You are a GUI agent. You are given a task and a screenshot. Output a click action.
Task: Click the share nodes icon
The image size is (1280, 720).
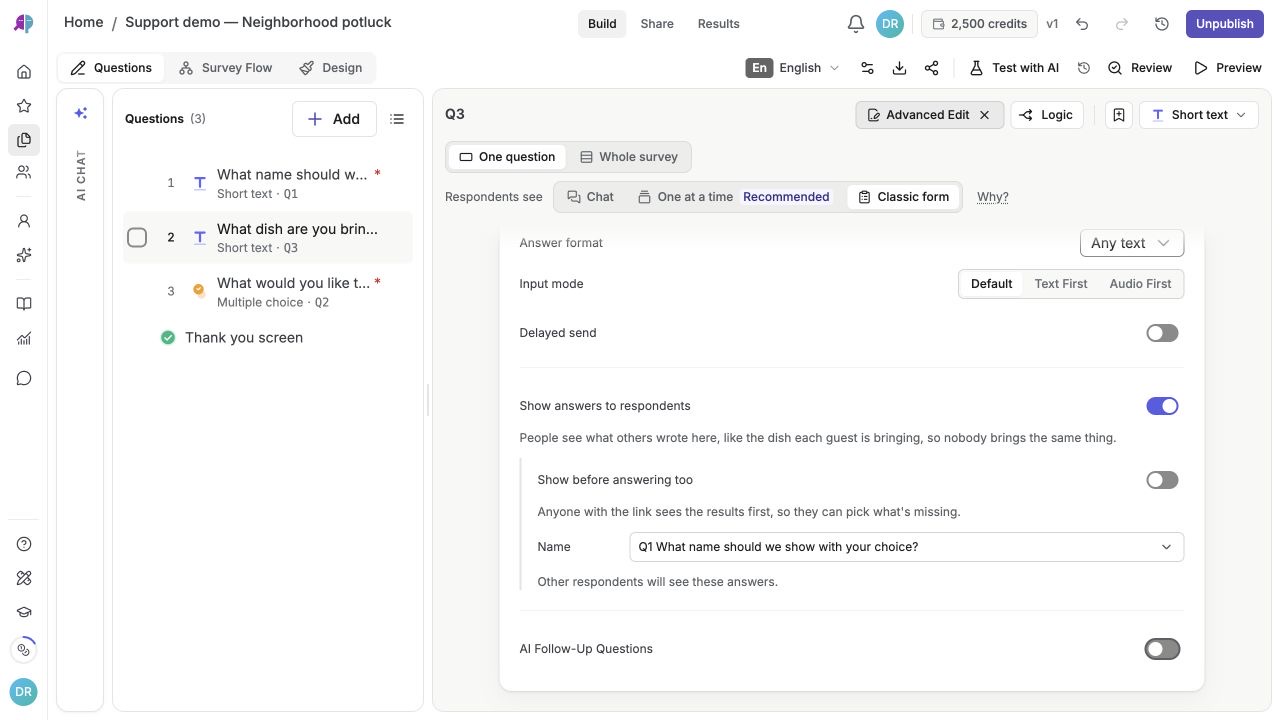[931, 68]
